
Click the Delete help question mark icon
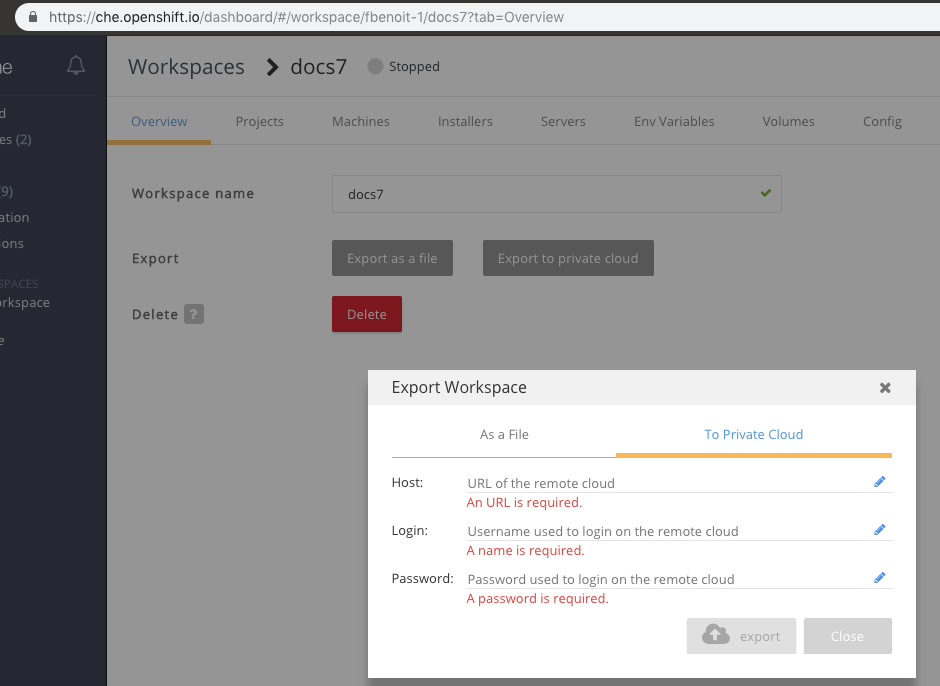pos(194,314)
